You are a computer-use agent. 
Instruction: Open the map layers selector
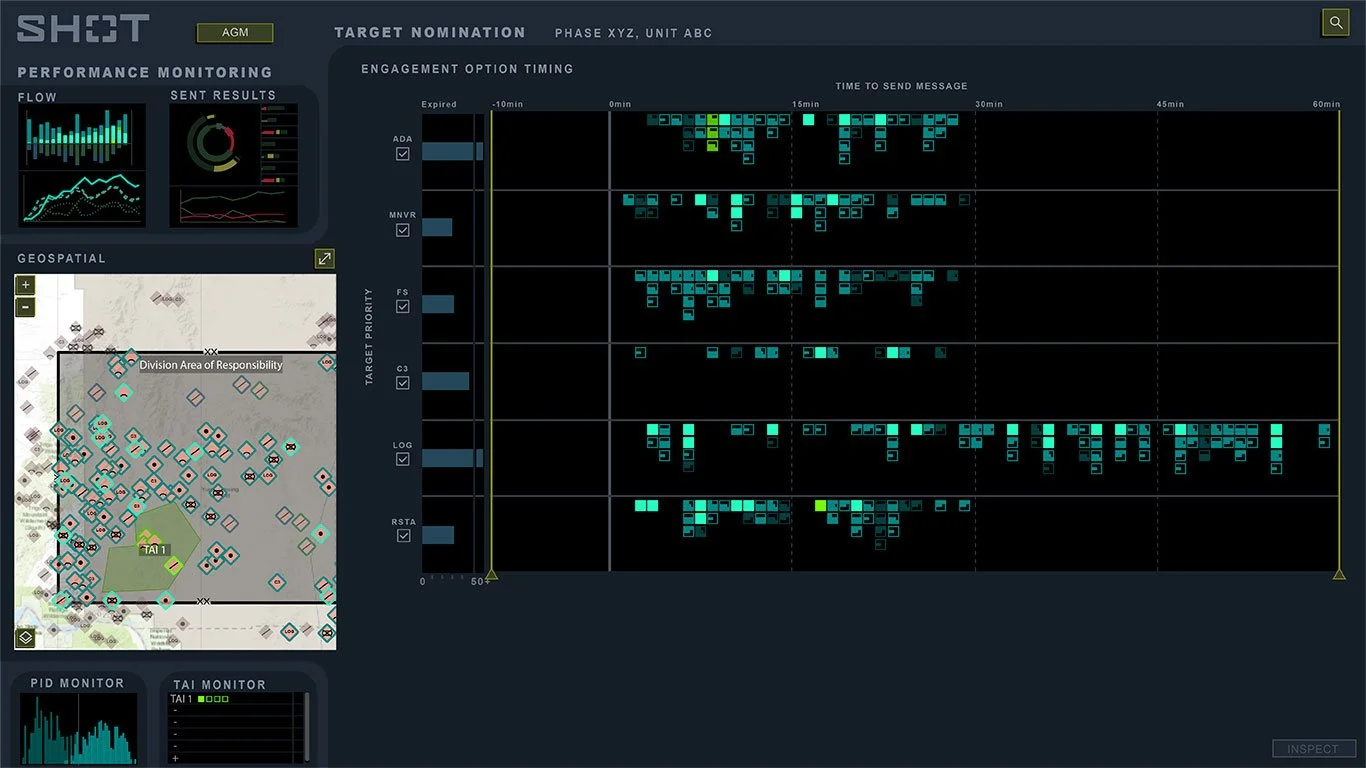24,637
